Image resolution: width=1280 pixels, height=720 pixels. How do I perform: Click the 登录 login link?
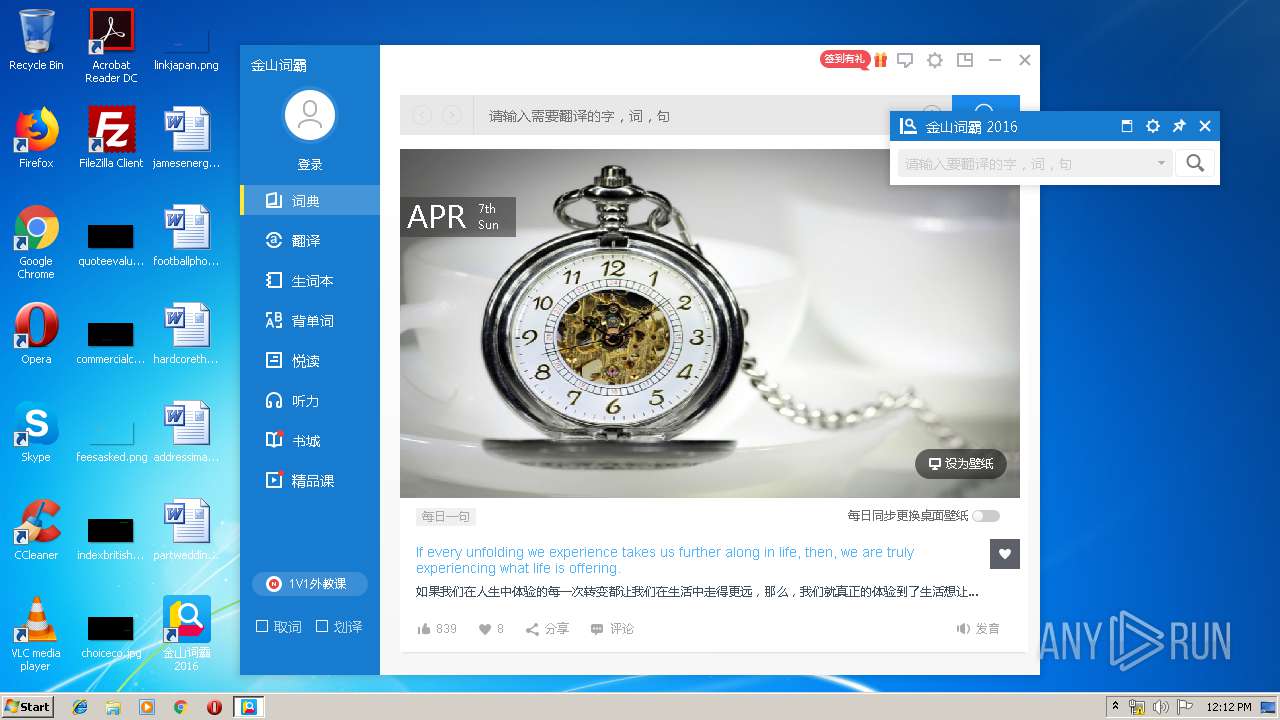pyautogui.click(x=310, y=165)
